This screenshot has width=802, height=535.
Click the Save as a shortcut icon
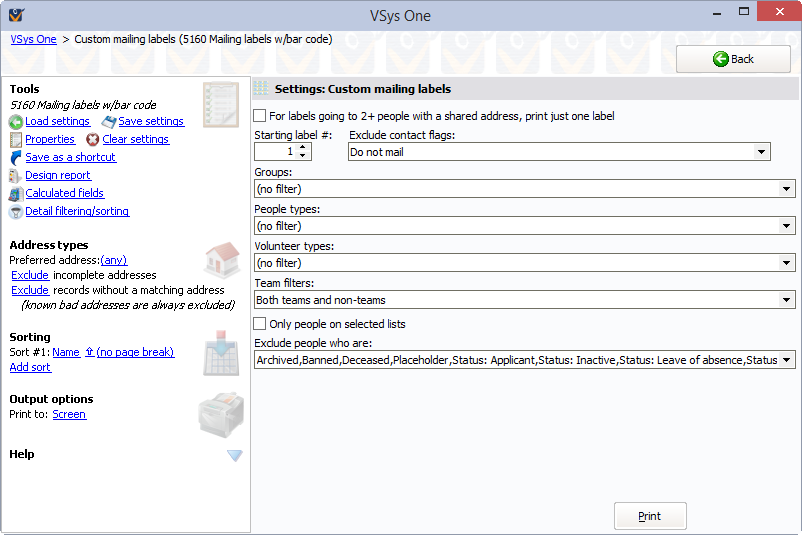pyautogui.click(x=16, y=158)
